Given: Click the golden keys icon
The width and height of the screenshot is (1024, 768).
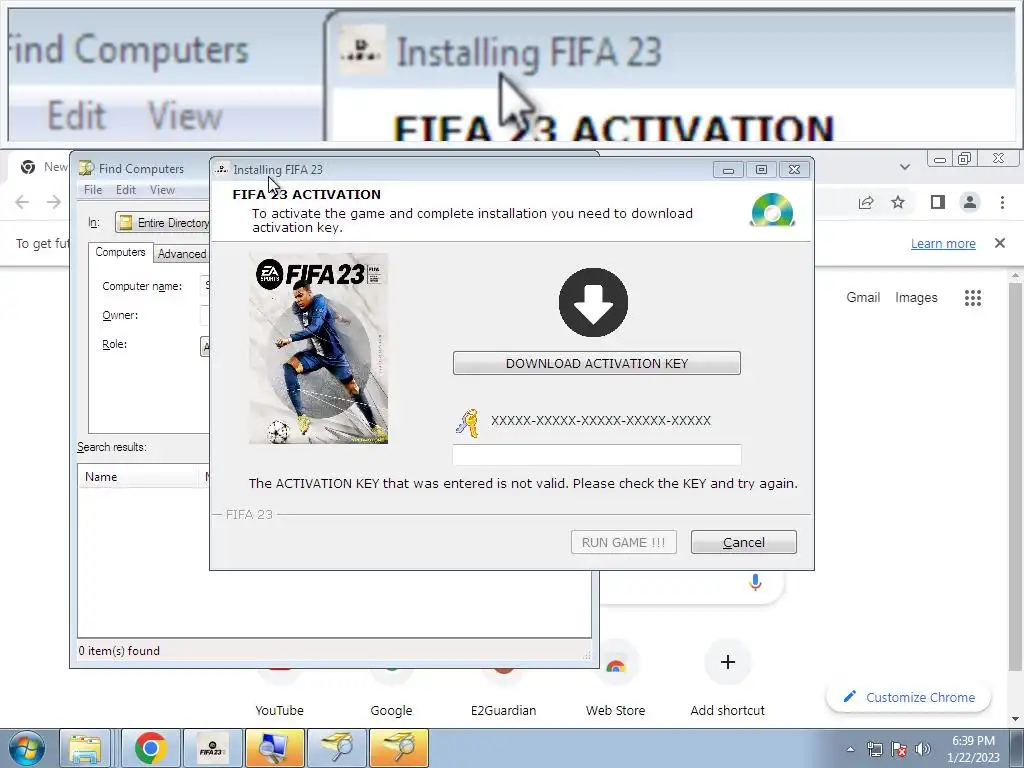Looking at the screenshot, I should click(468, 423).
